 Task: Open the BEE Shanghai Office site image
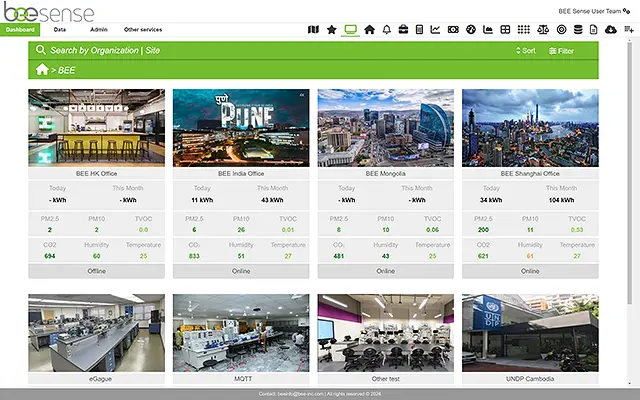tap(530, 127)
